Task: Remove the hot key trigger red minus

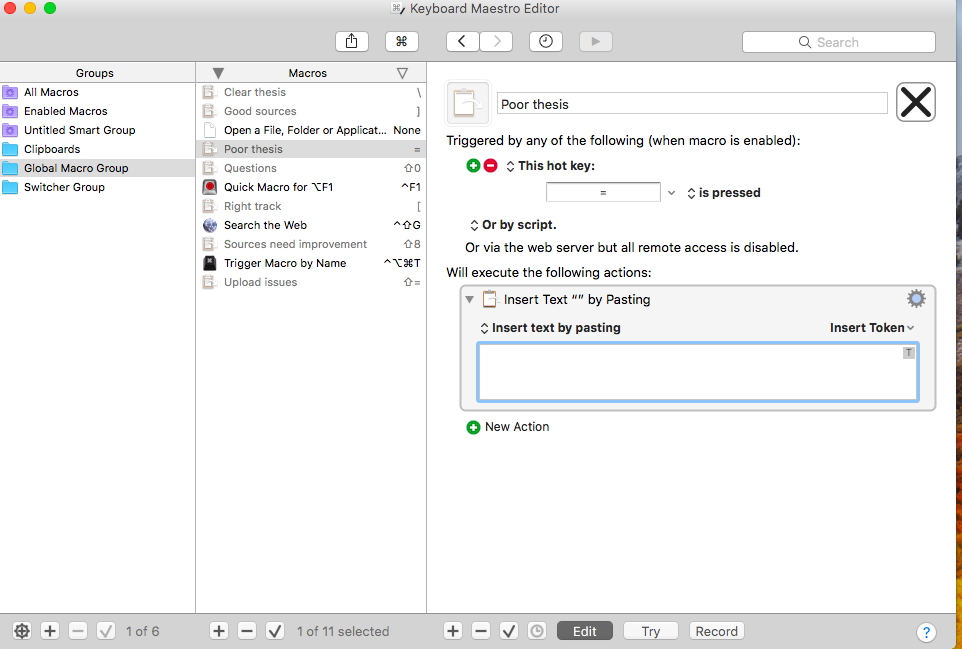Action: click(490, 166)
